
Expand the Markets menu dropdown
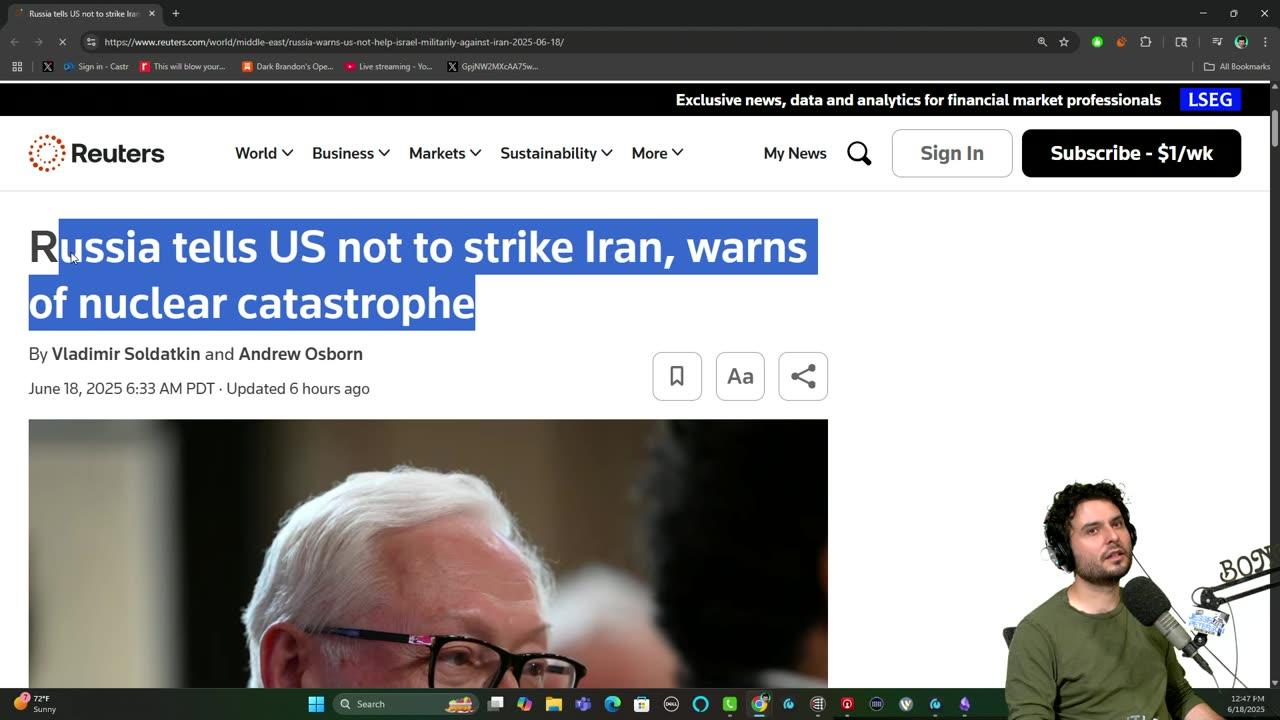tap(445, 153)
